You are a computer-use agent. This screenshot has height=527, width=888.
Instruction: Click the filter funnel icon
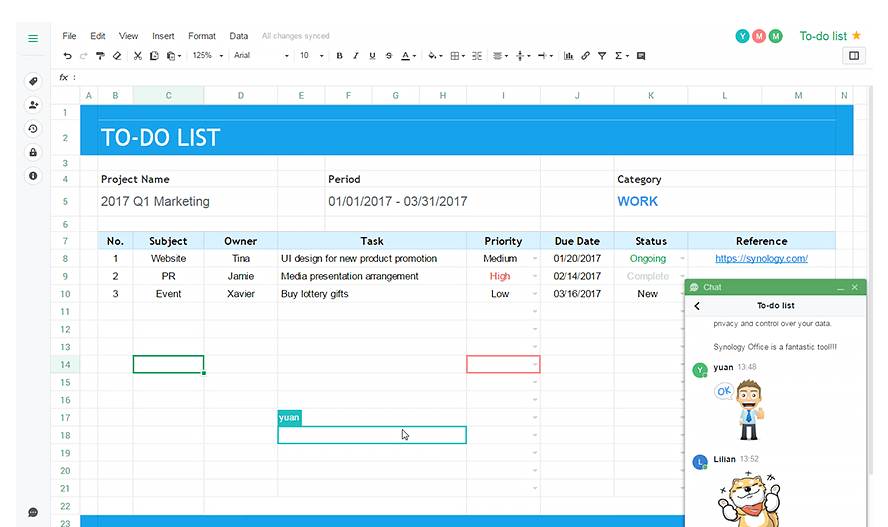pos(602,55)
